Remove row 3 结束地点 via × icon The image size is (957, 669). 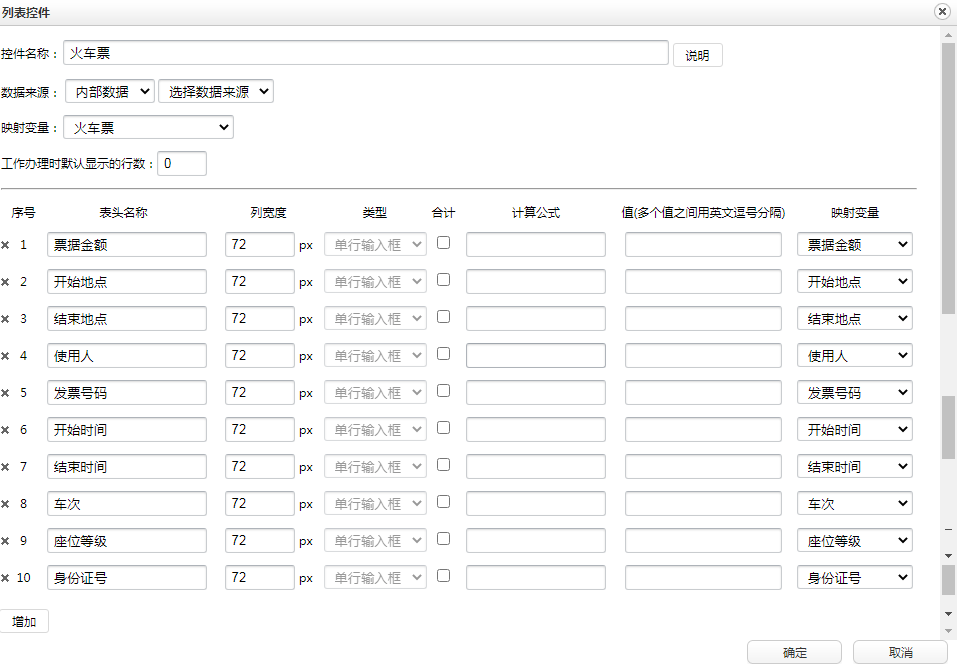tap(5, 319)
